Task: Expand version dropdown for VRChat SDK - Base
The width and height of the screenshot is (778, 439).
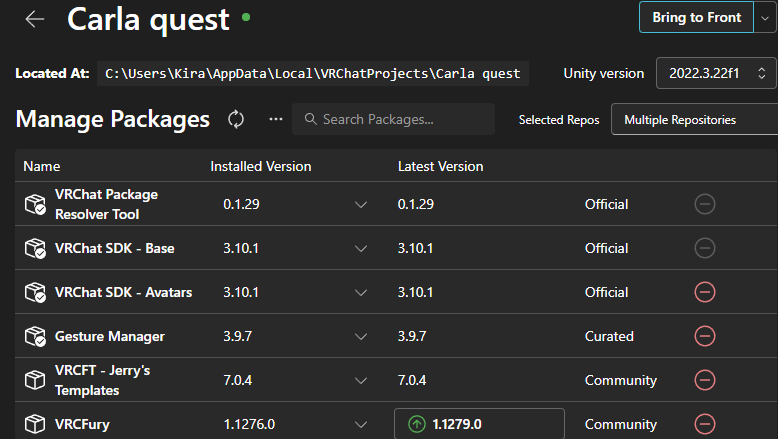Action: click(361, 248)
